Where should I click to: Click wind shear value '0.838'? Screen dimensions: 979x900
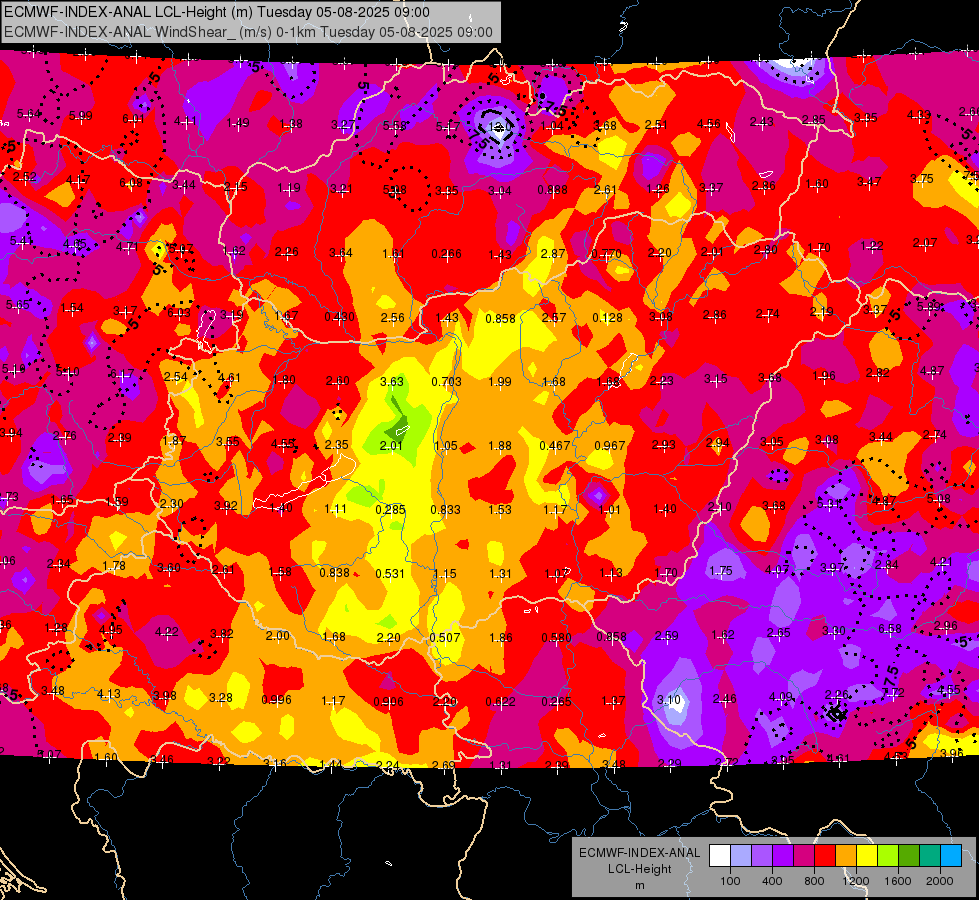pos(335,572)
